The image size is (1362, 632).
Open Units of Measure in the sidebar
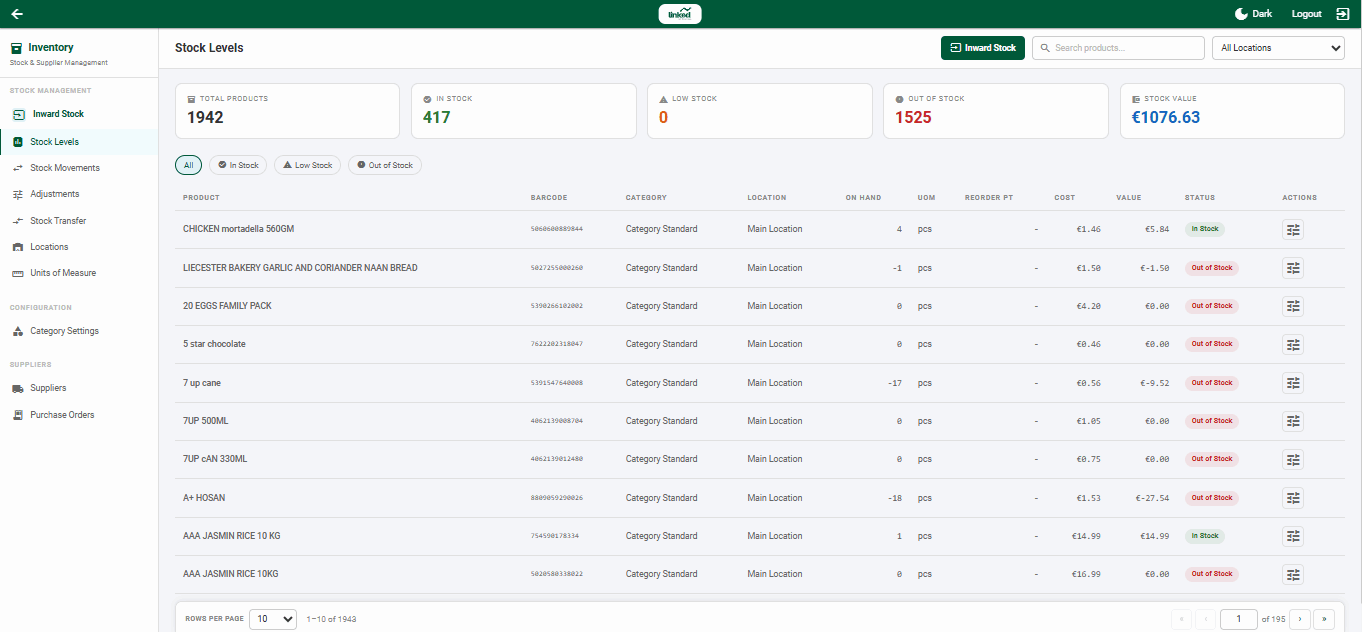[79, 273]
